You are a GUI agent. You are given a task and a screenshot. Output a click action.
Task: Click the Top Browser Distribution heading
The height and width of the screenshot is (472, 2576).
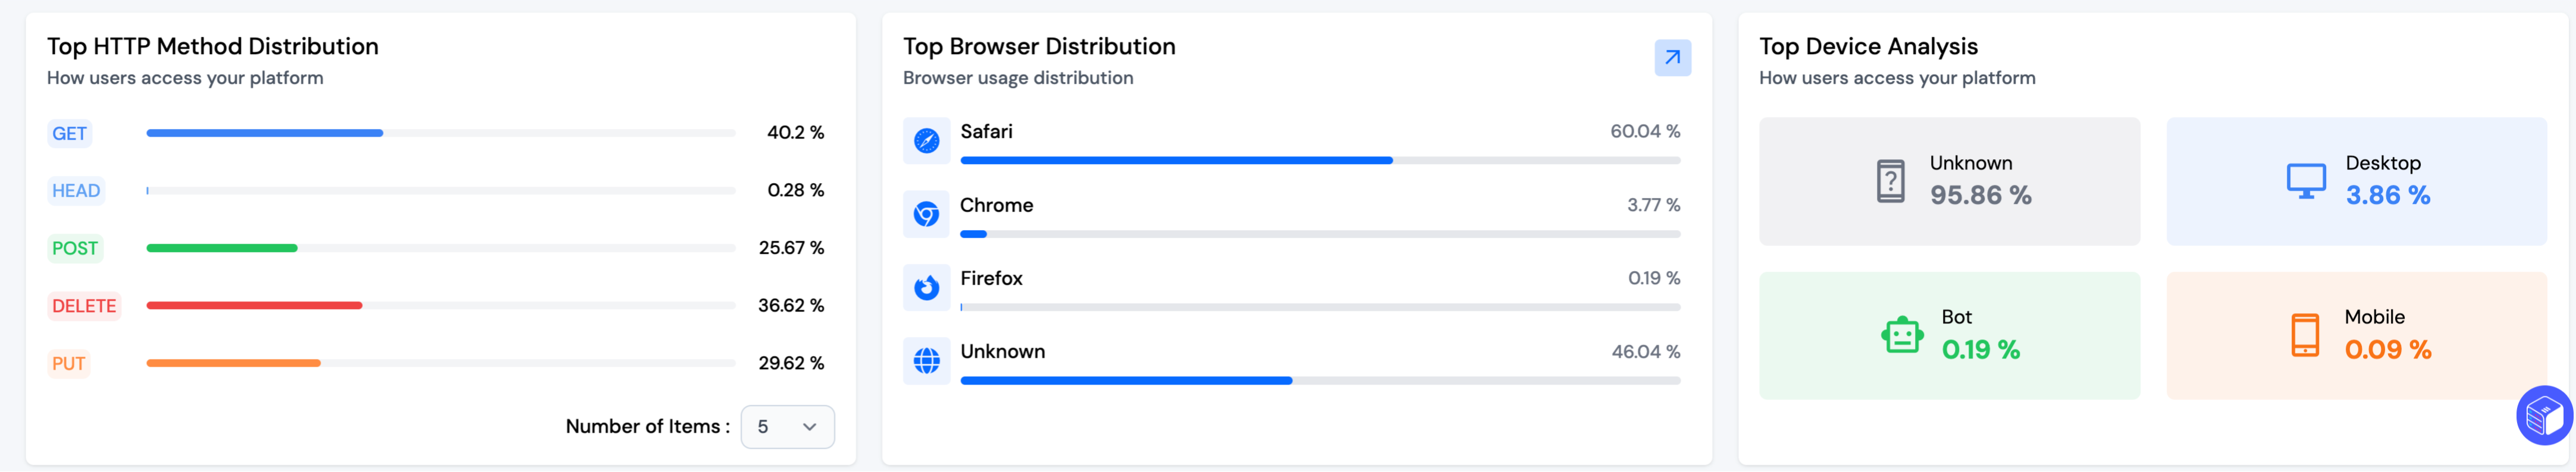pyautogui.click(x=1039, y=47)
